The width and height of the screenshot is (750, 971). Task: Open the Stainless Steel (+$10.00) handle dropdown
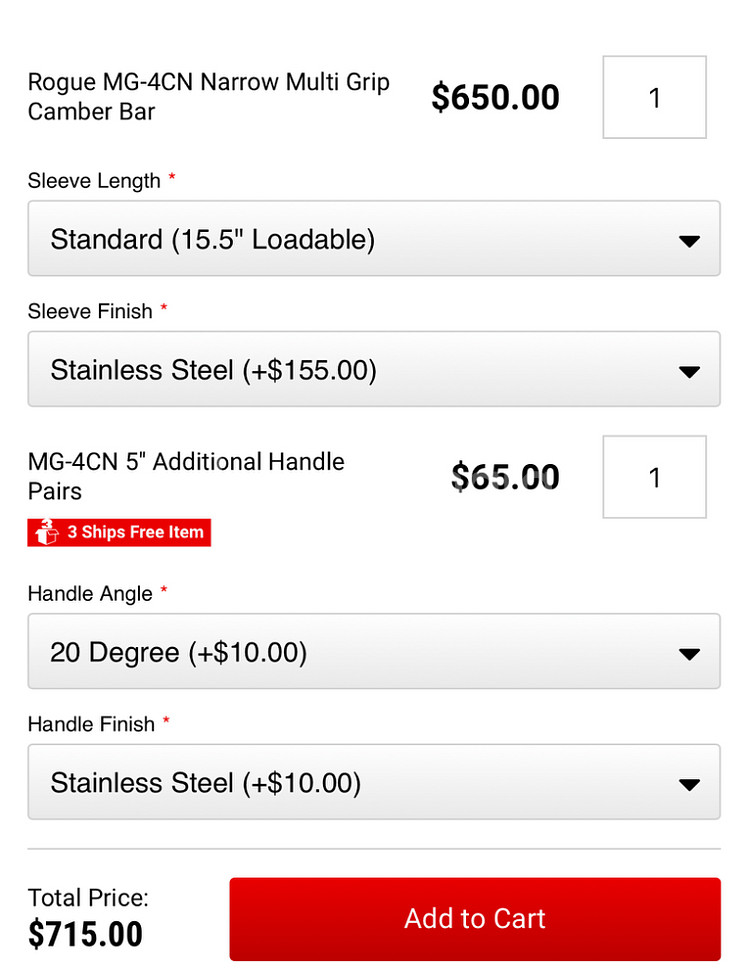point(374,782)
